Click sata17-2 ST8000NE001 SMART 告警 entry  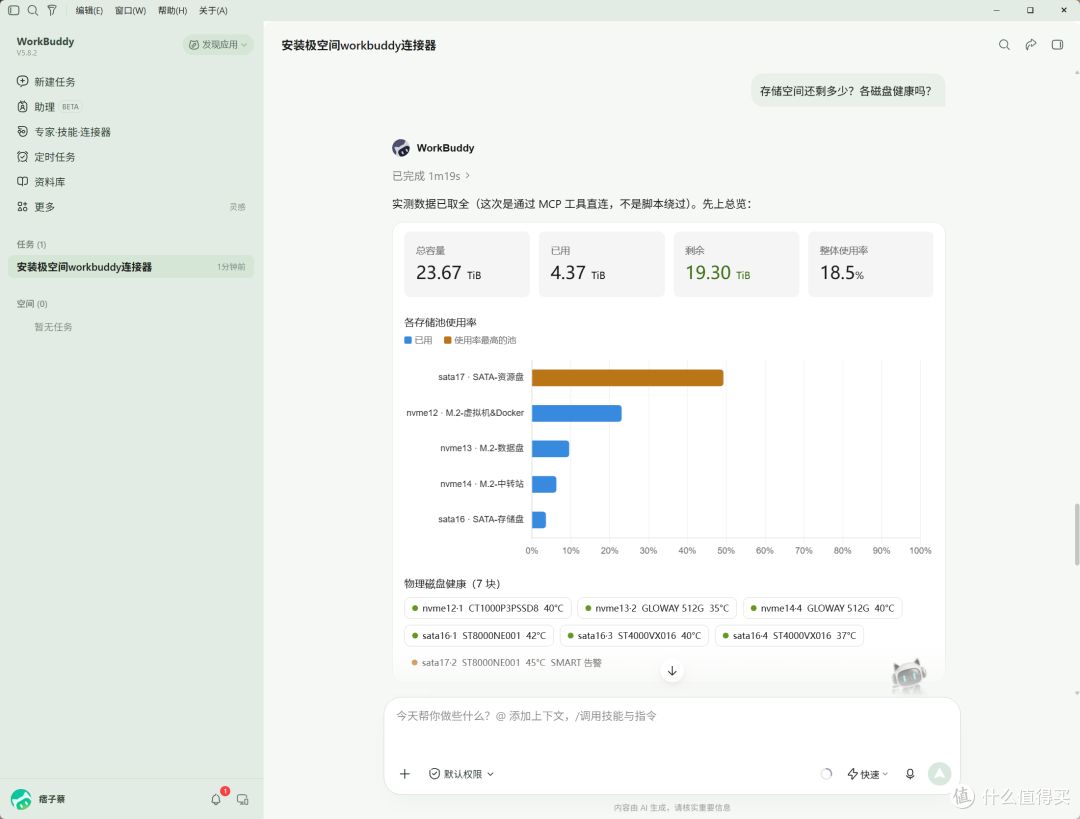tap(506, 663)
